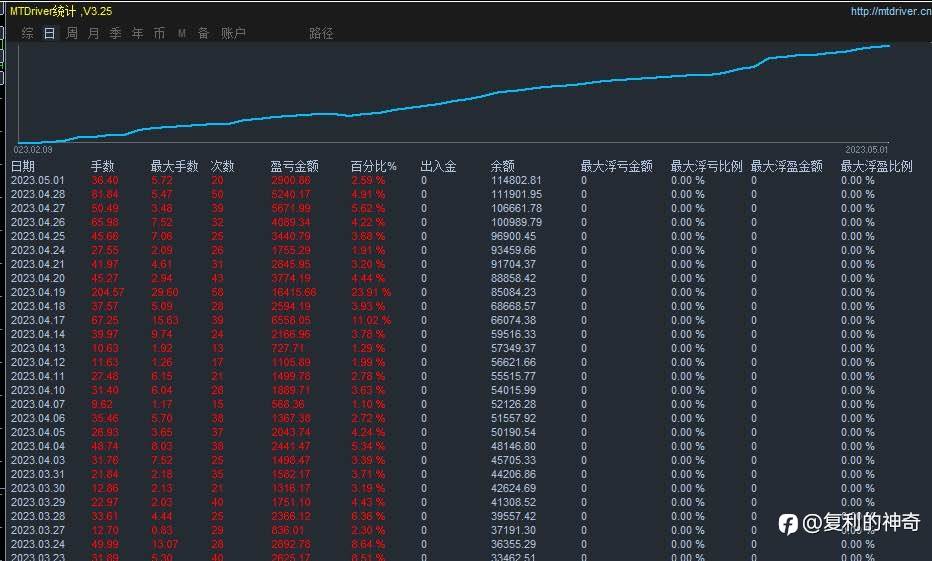Select the 日 daily statistics tab
This screenshot has width=932, height=561.
point(49,33)
